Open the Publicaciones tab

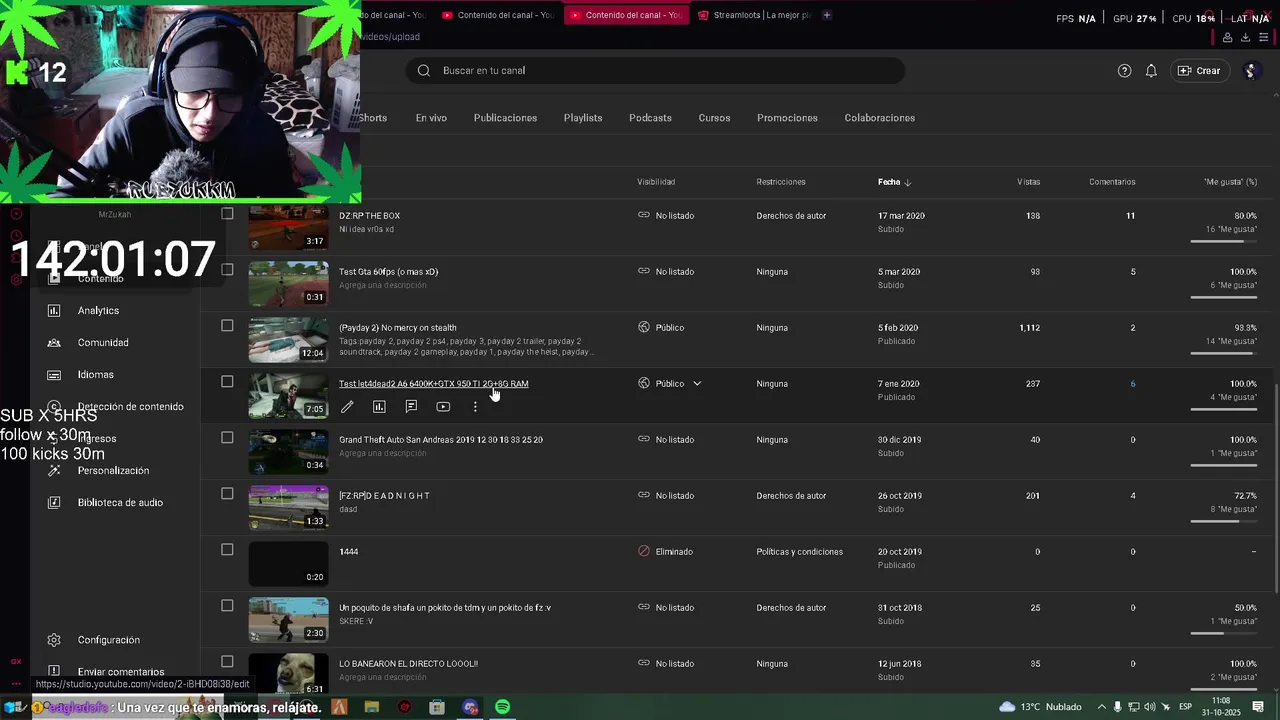coord(505,118)
